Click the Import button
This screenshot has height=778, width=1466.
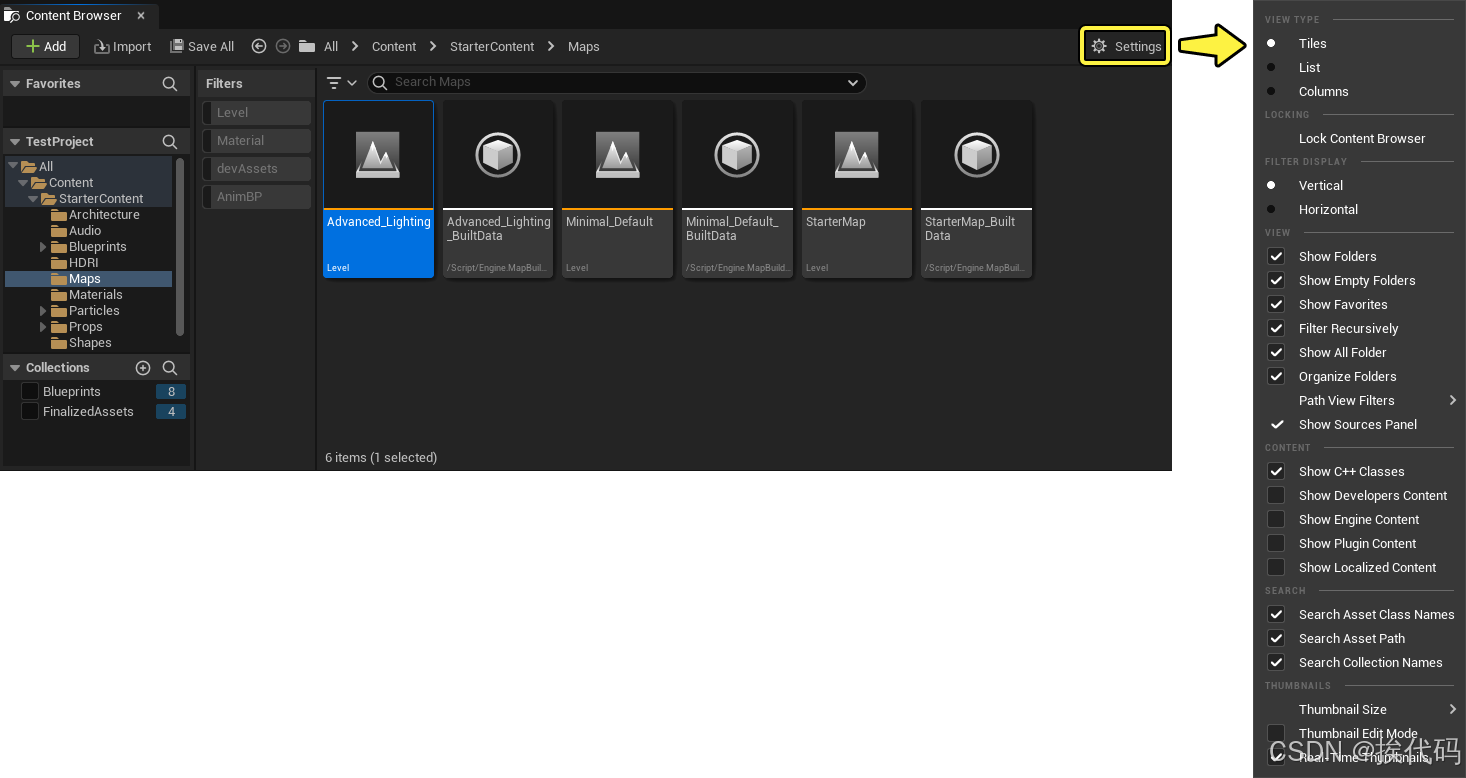122,46
